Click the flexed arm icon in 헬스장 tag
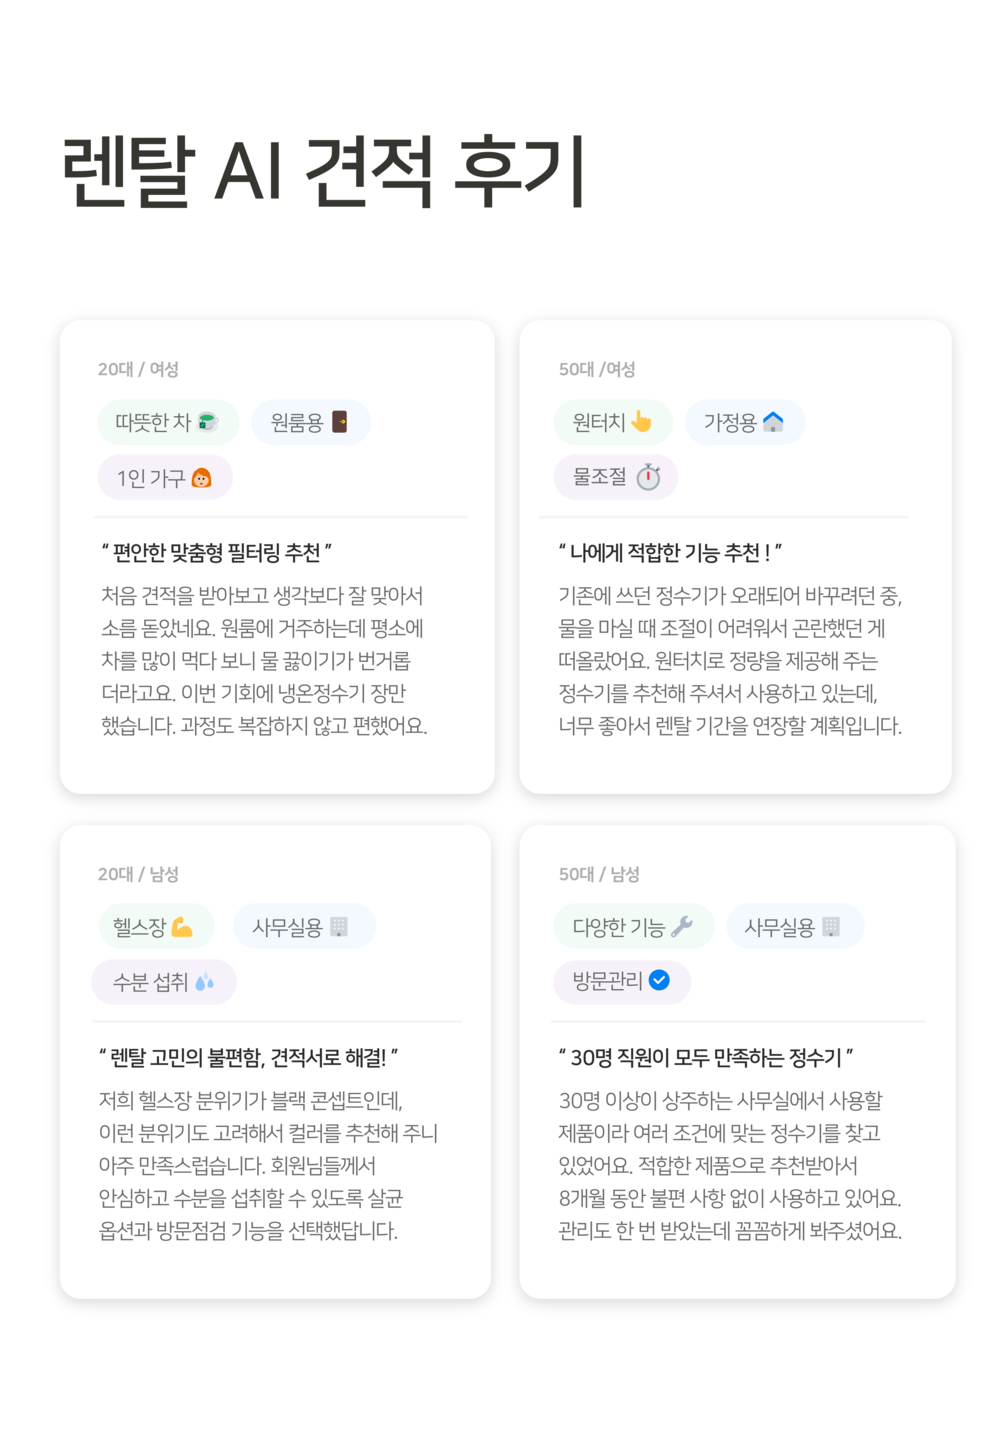1000x1455 pixels. [182, 927]
